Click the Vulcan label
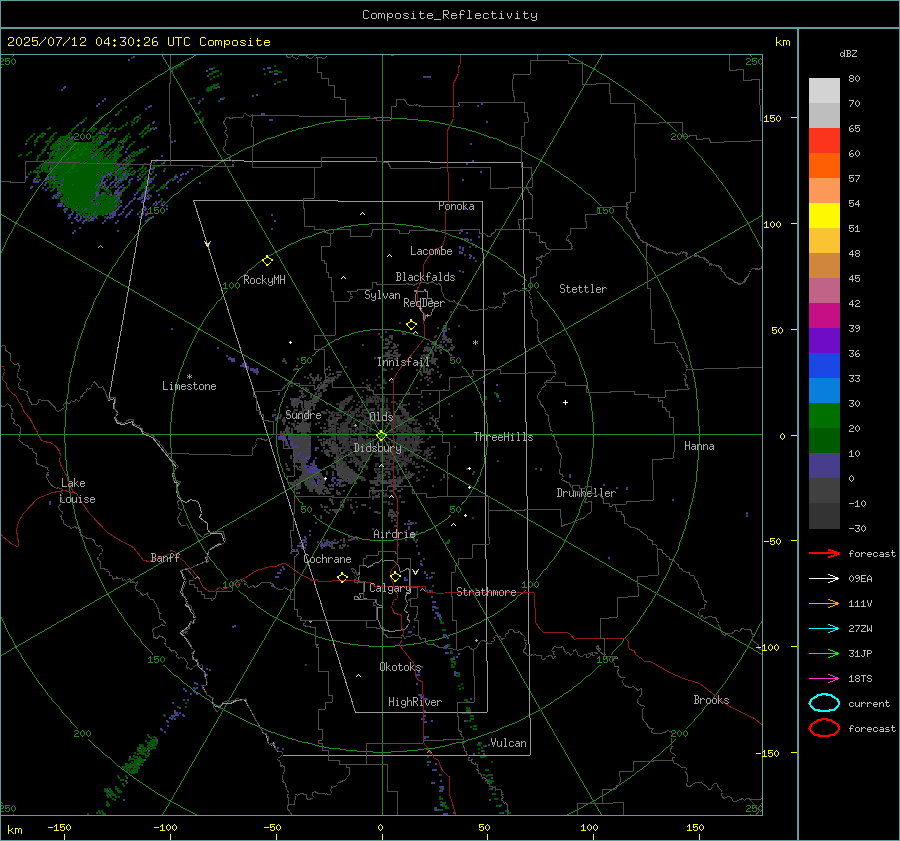 [508, 743]
